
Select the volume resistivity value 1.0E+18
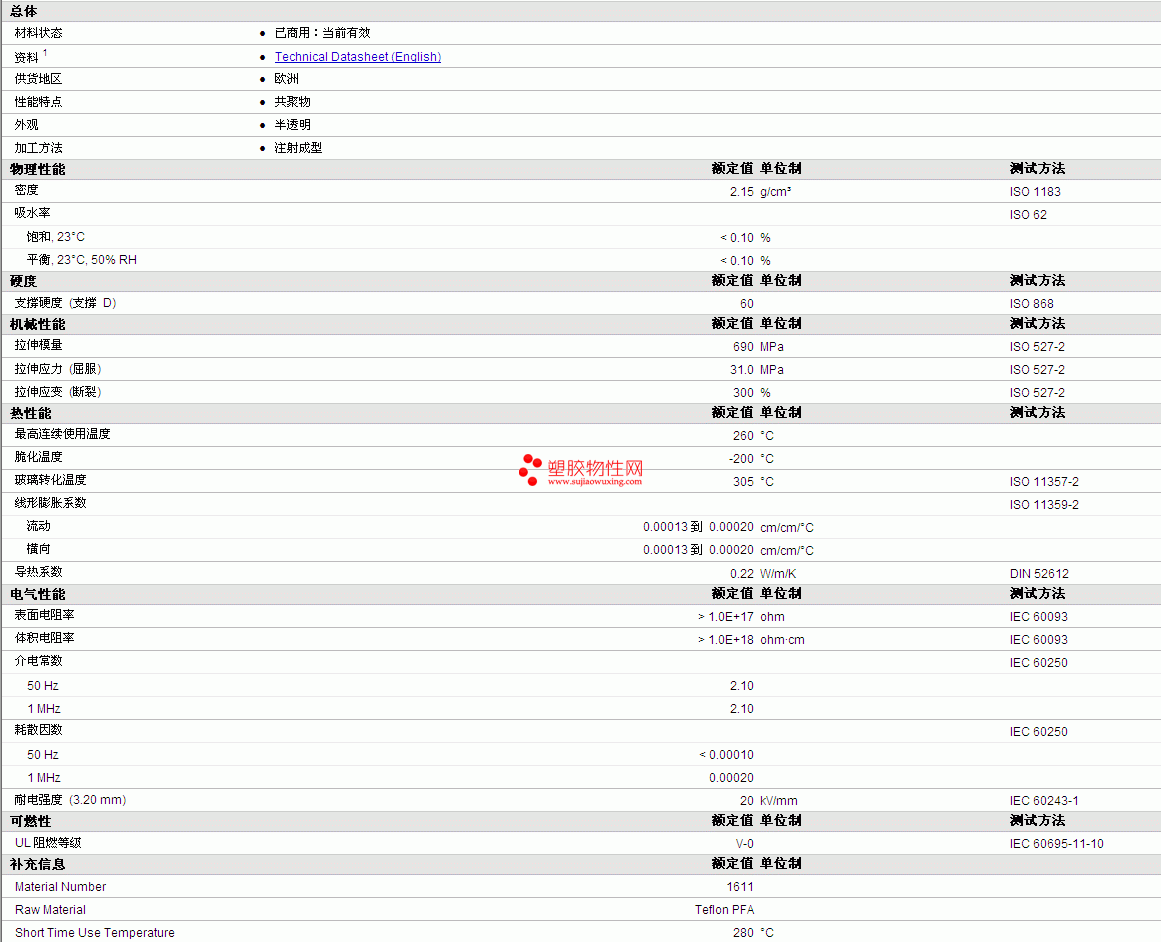coord(731,640)
